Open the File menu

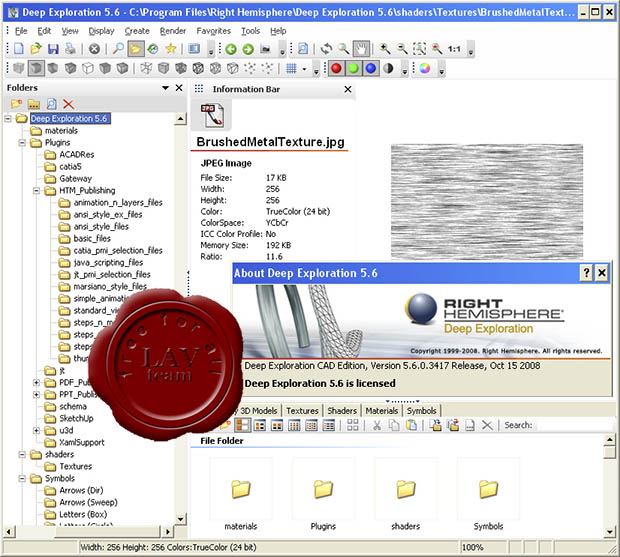pos(21,31)
